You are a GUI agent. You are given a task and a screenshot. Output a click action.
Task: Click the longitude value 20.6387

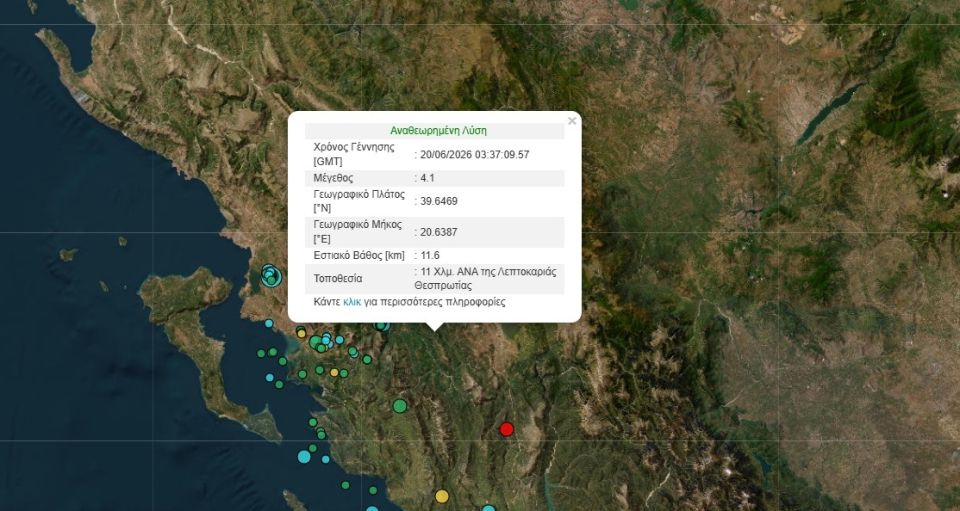click(439, 232)
